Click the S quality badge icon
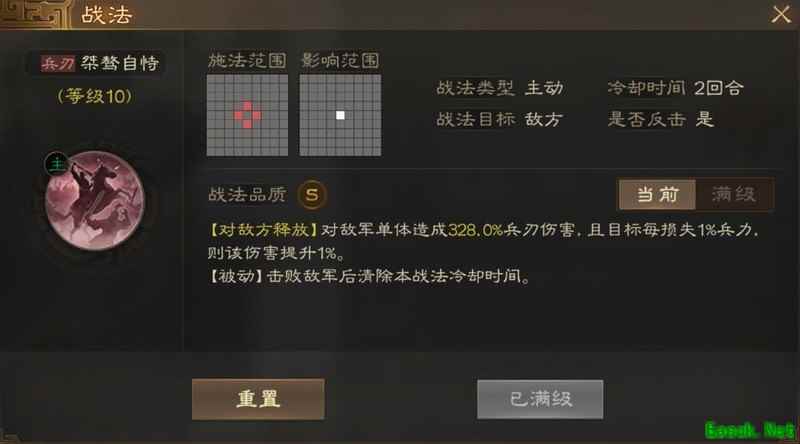The width and height of the screenshot is (800, 444). coord(312,194)
